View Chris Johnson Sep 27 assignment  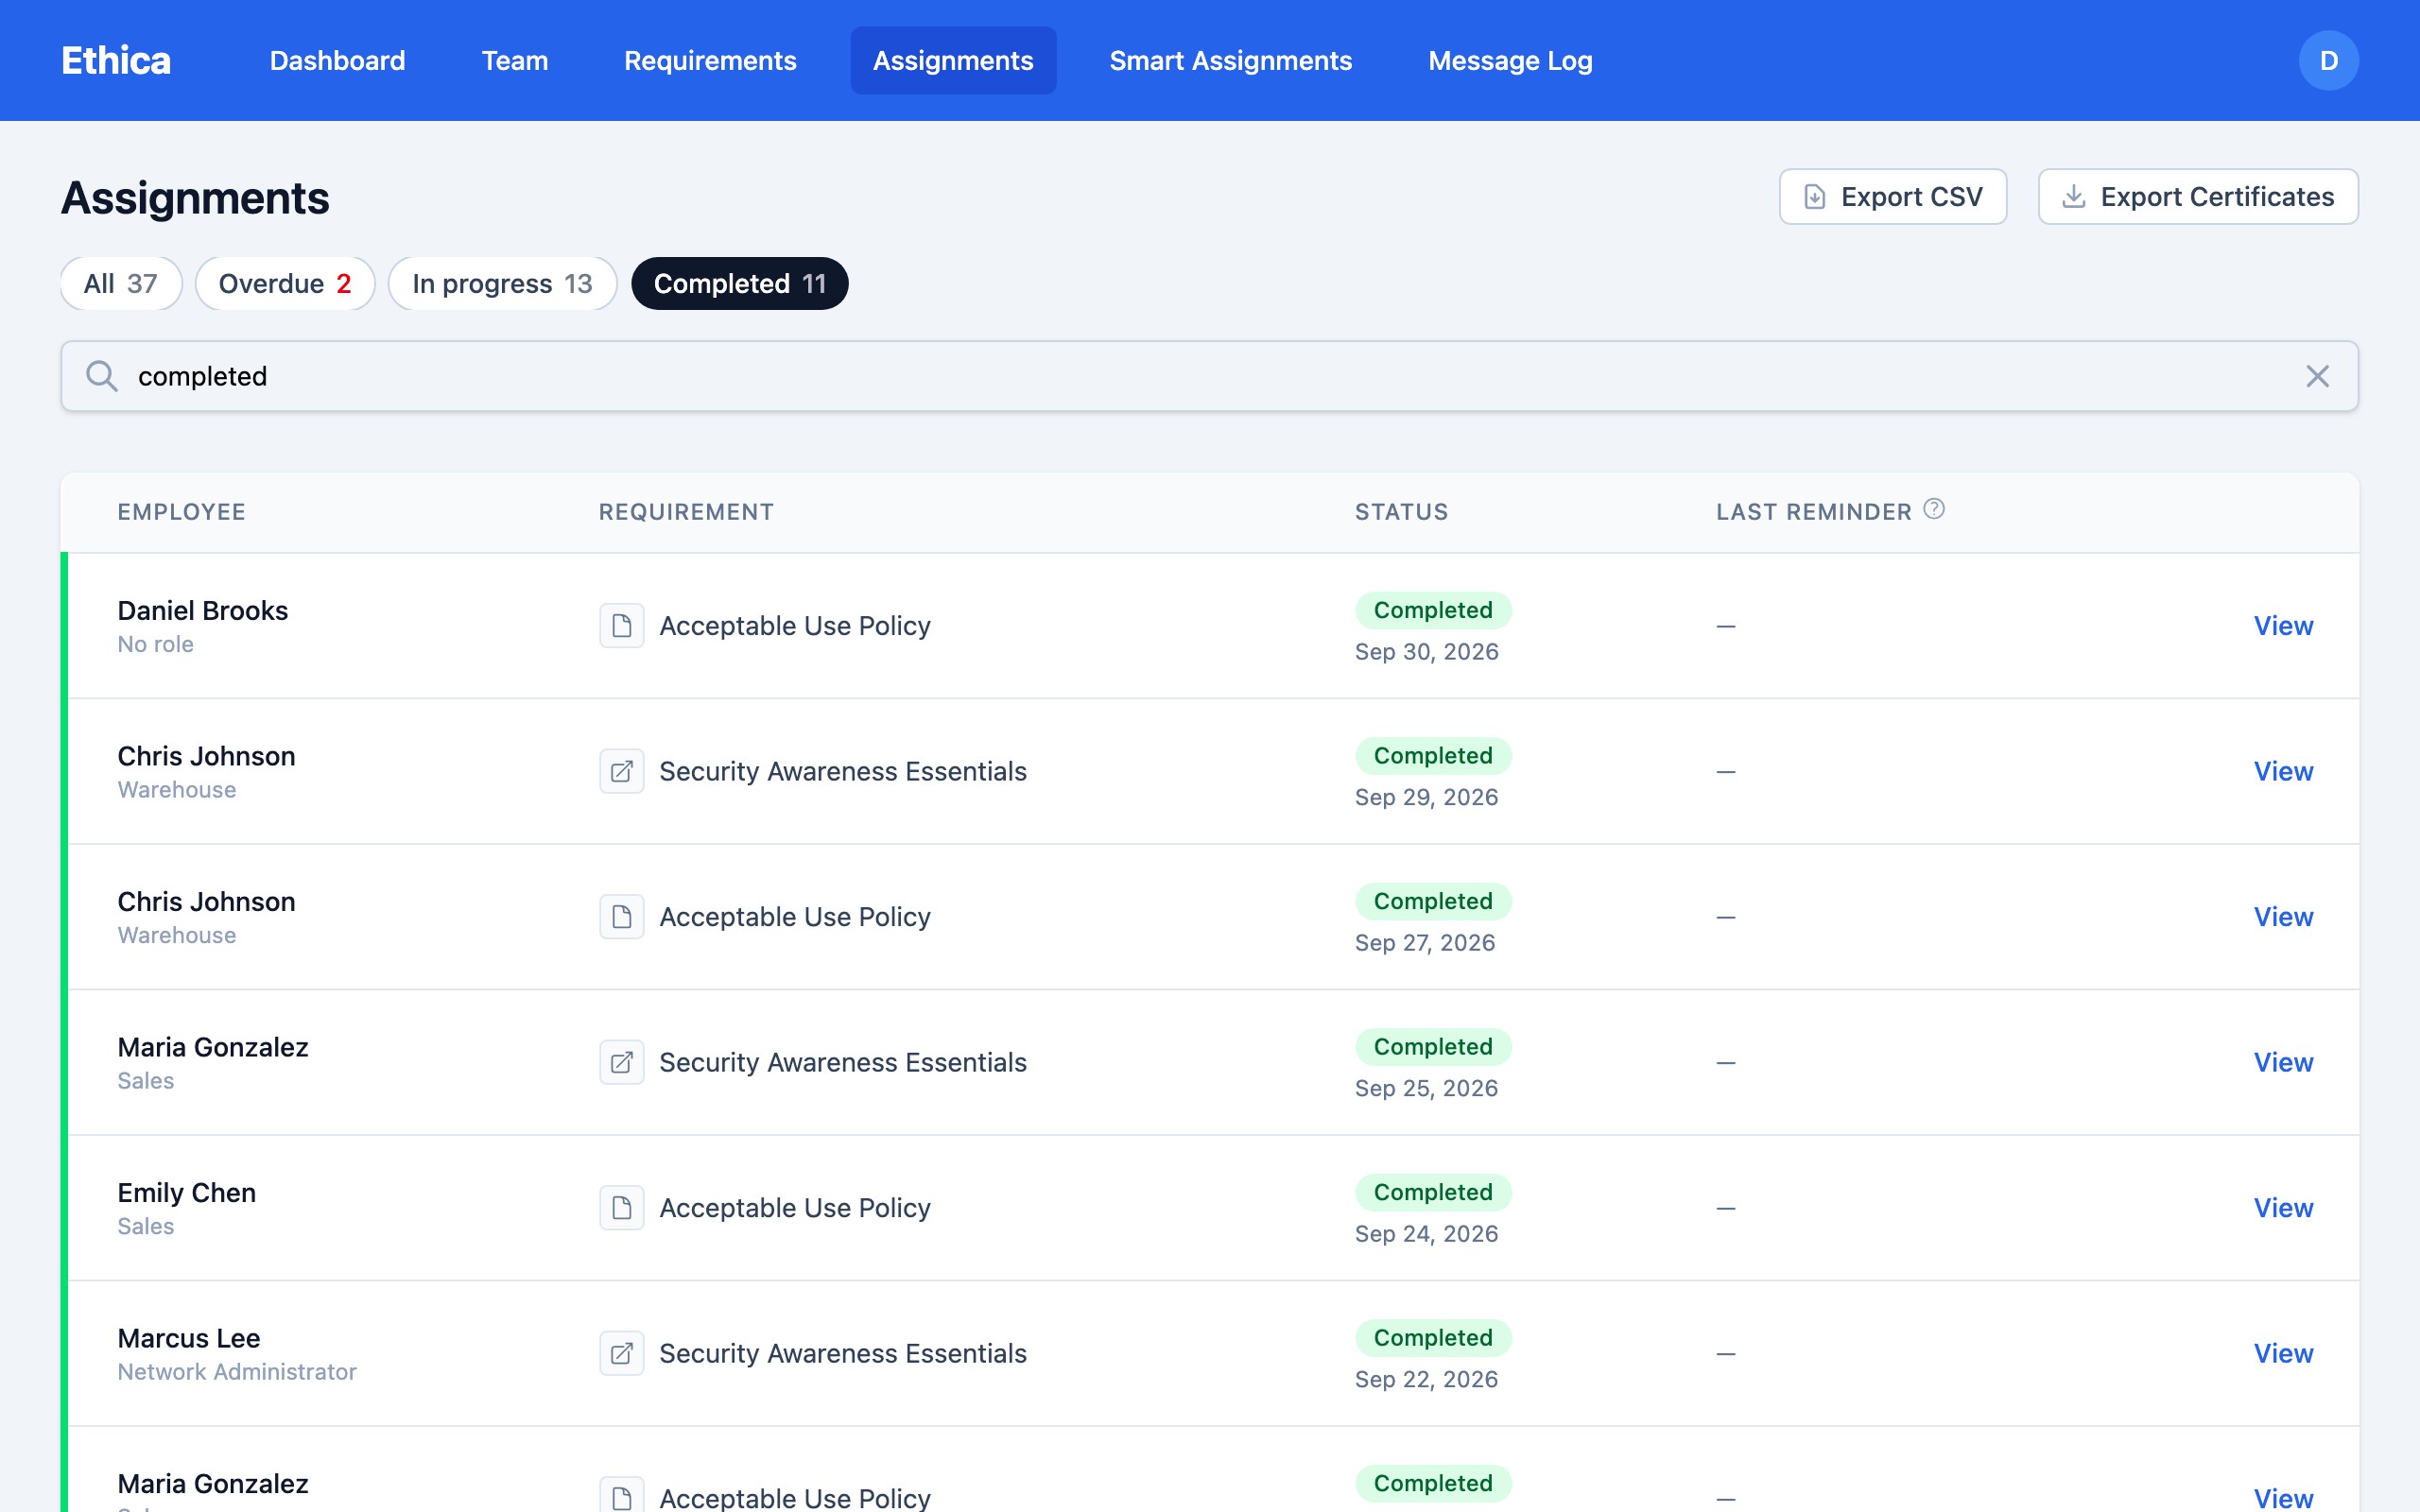coord(2283,917)
